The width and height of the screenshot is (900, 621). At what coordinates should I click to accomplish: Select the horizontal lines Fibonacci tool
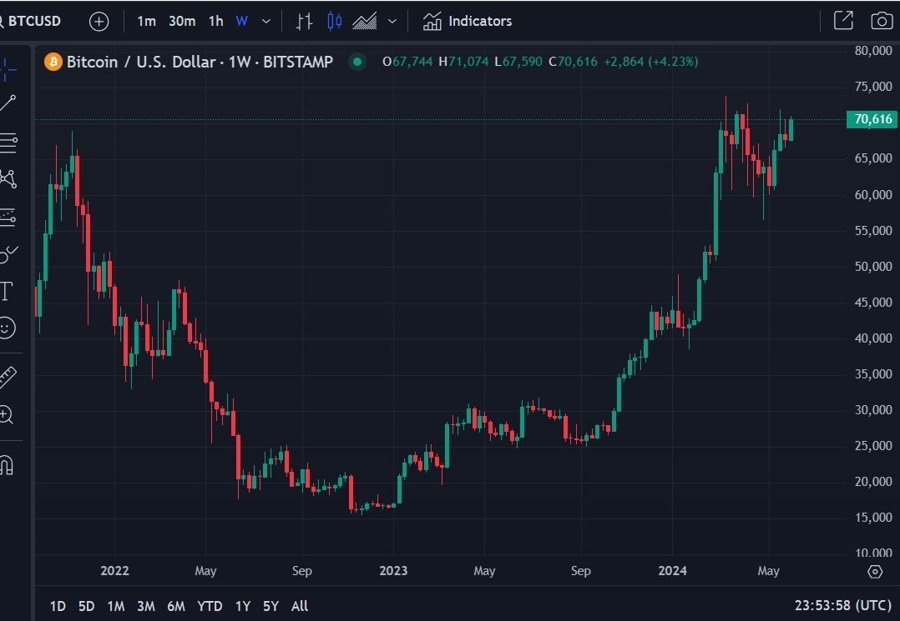pyautogui.click(x=8, y=142)
